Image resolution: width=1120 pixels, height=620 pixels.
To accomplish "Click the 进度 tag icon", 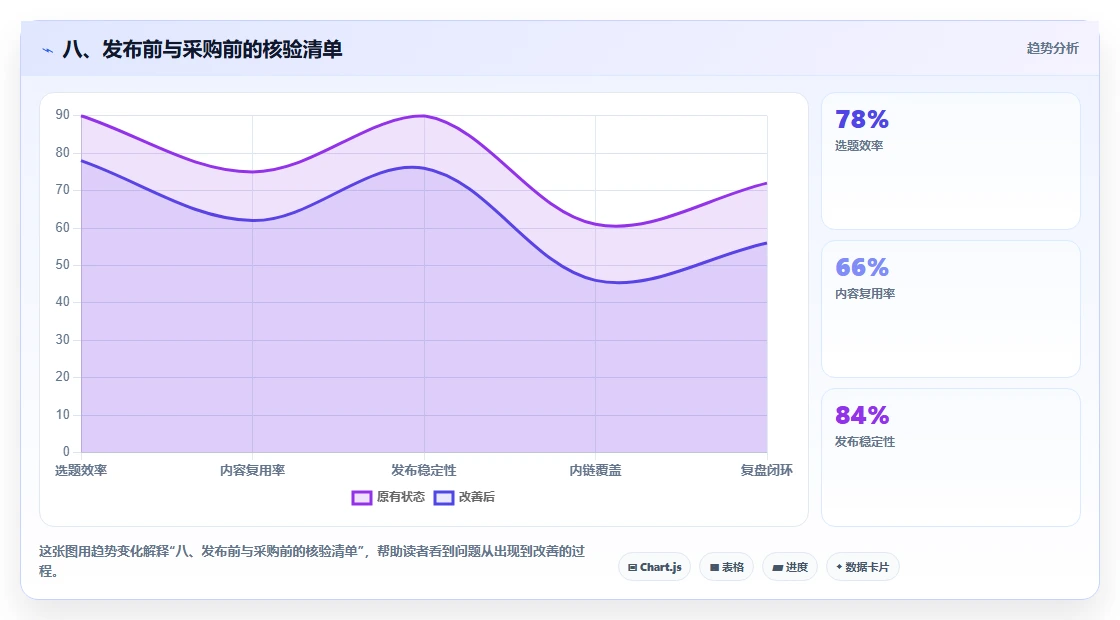I will point(778,568).
